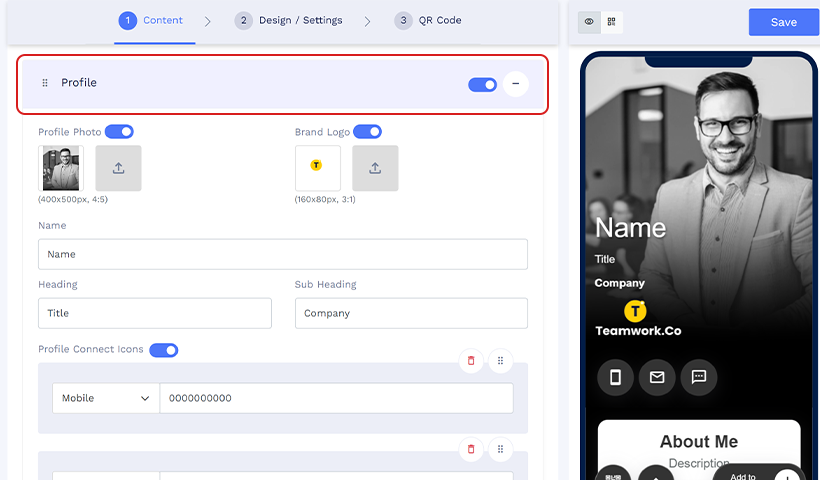Viewport: 820px width, 480px height.
Task: Delete the connect row below the Mobile row
Action: pyautogui.click(x=471, y=449)
